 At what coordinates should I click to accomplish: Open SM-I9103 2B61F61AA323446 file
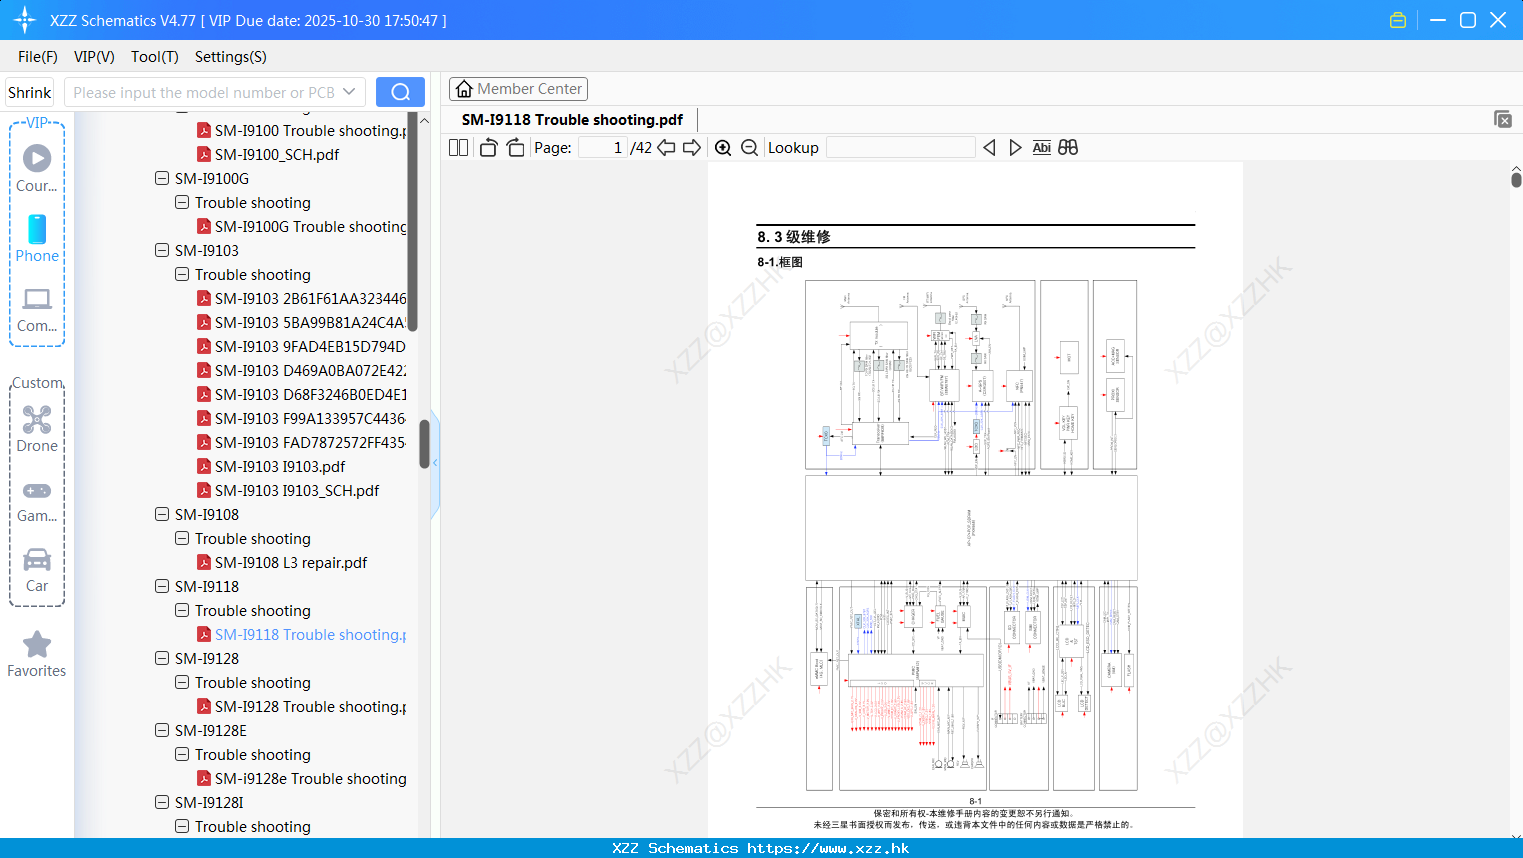[x=310, y=298]
